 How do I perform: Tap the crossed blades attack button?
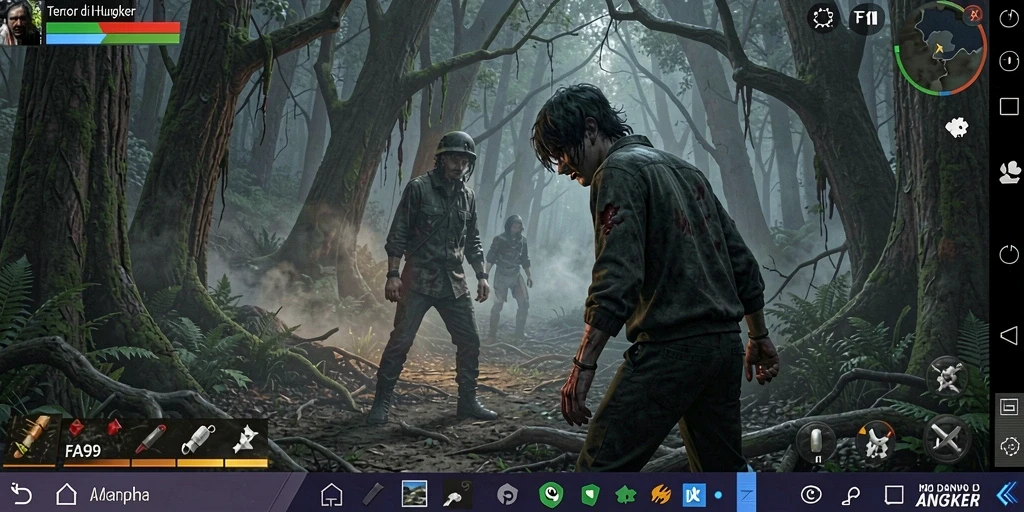coord(947,438)
